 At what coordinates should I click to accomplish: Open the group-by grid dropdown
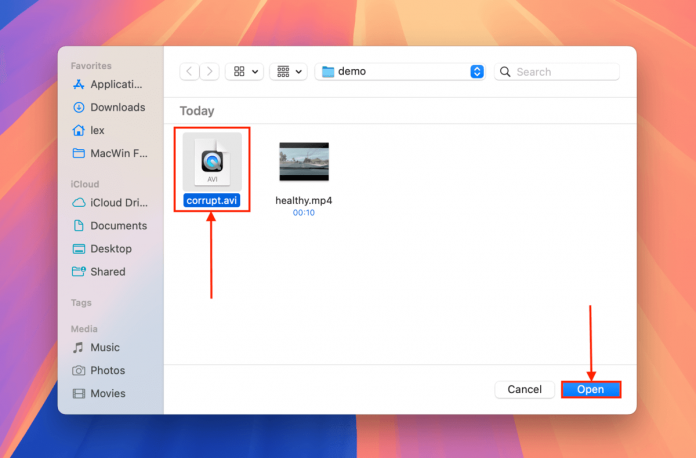click(x=288, y=72)
